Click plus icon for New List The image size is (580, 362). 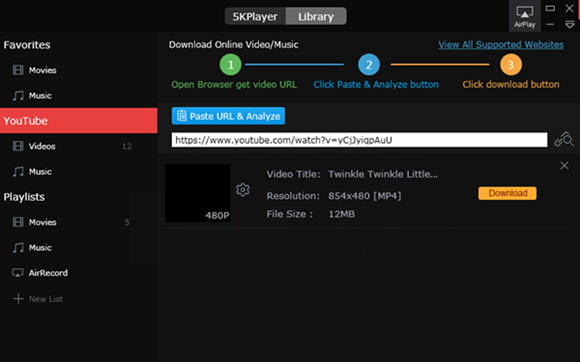(18, 299)
